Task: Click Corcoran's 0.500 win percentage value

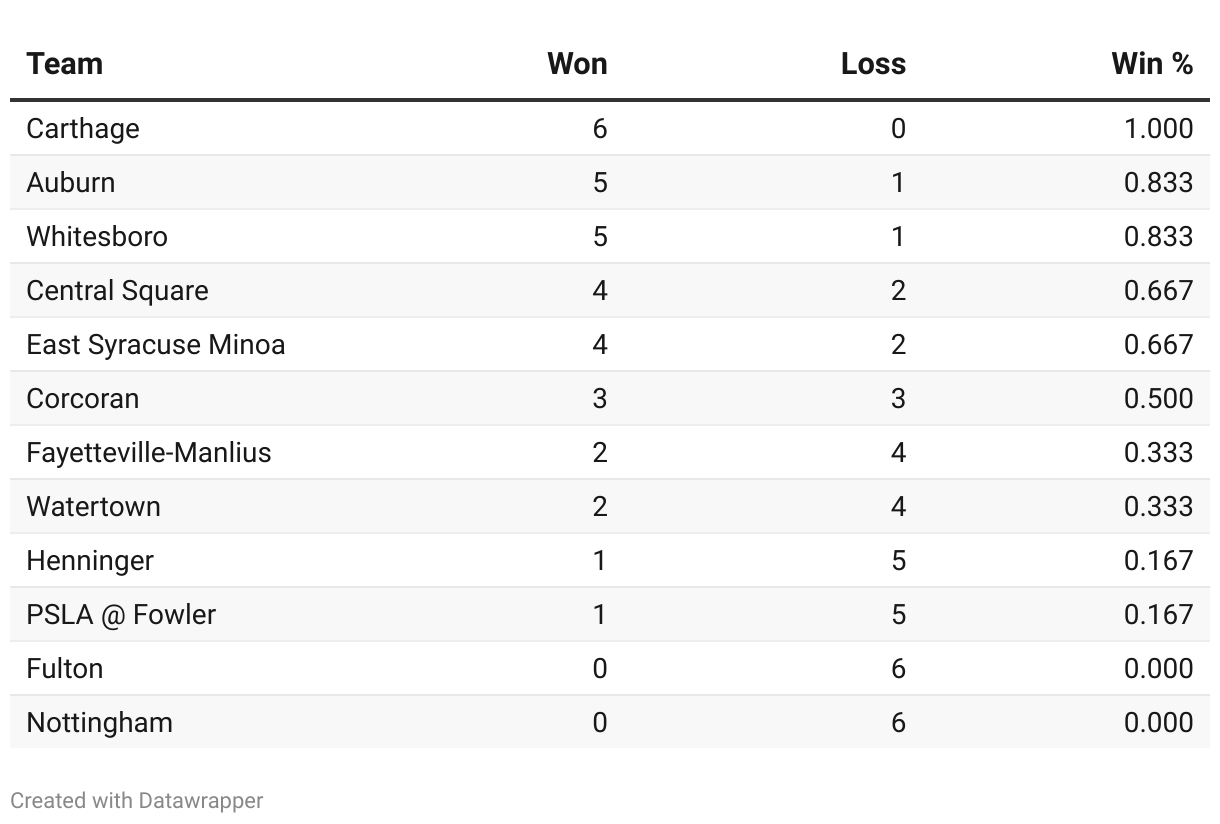Action: (x=1158, y=398)
